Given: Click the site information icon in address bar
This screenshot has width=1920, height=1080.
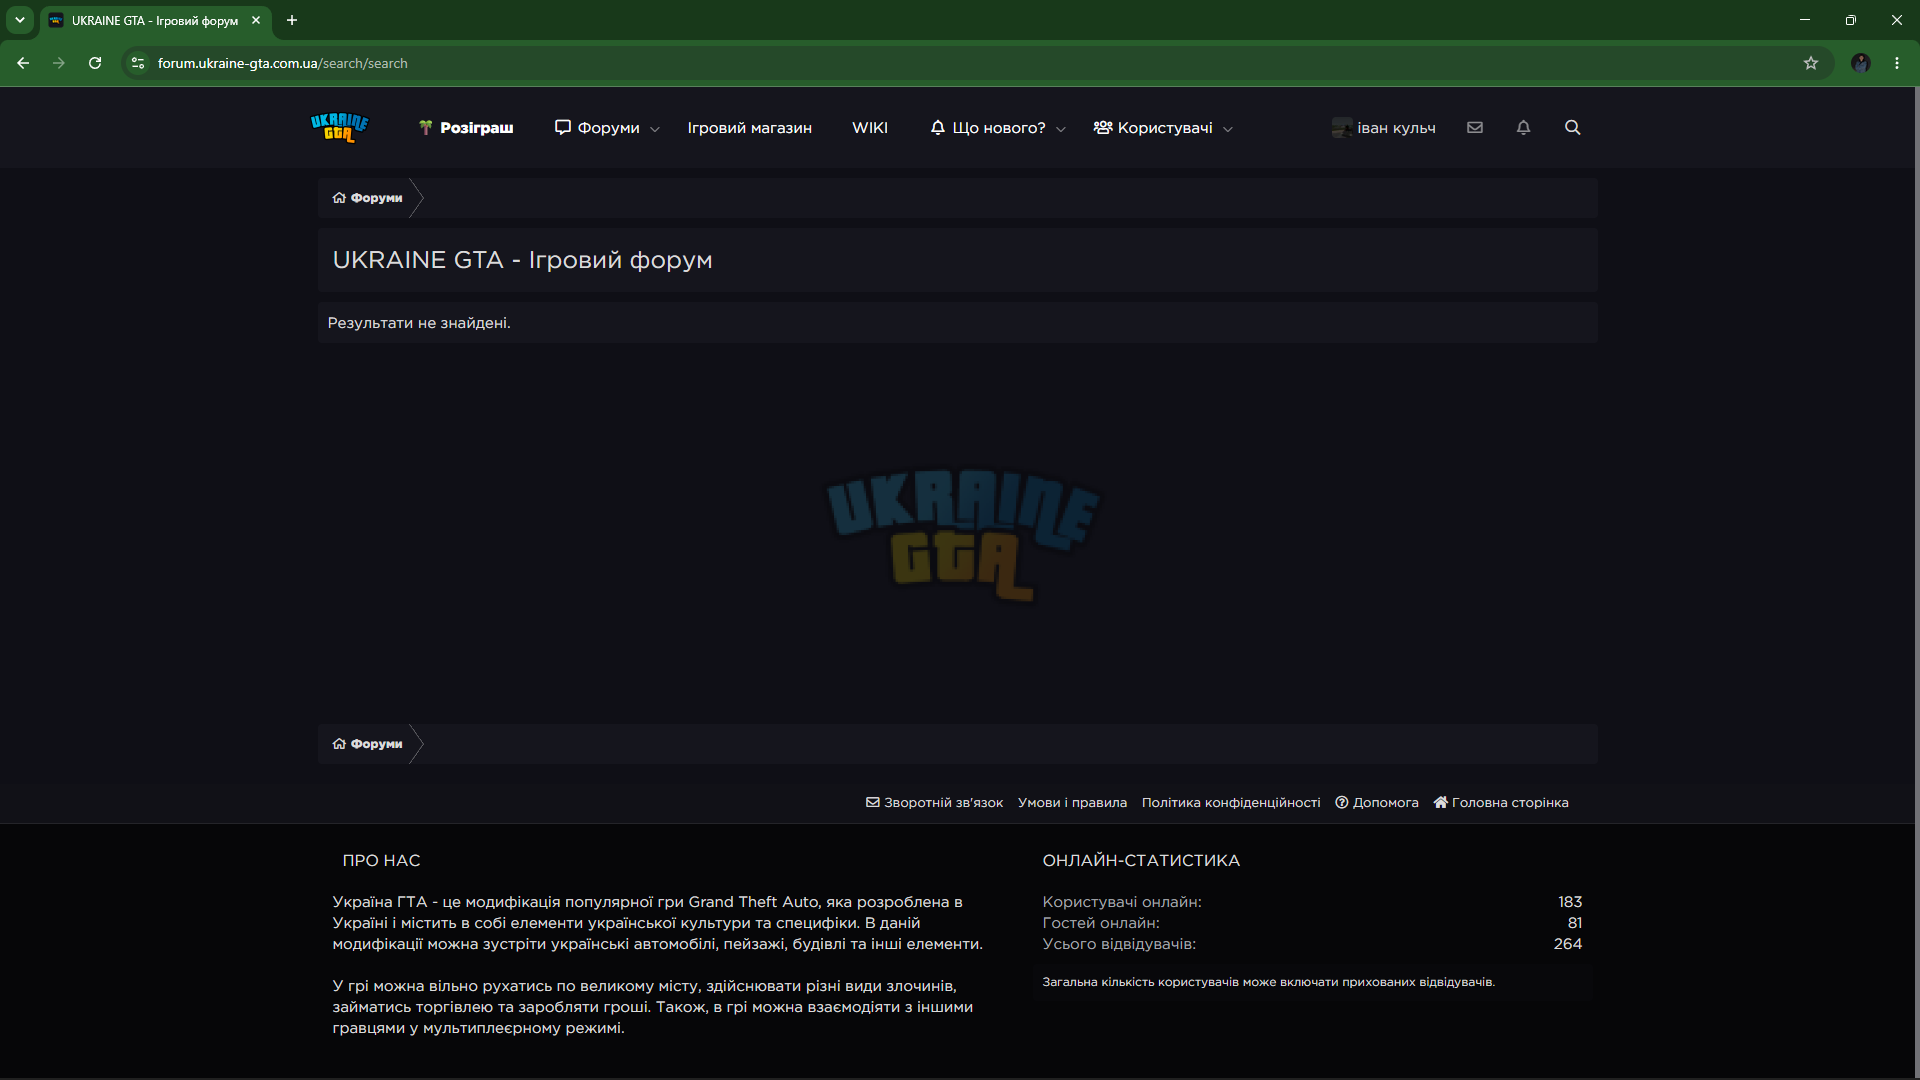Looking at the screenshot, I should pos(138,63).
